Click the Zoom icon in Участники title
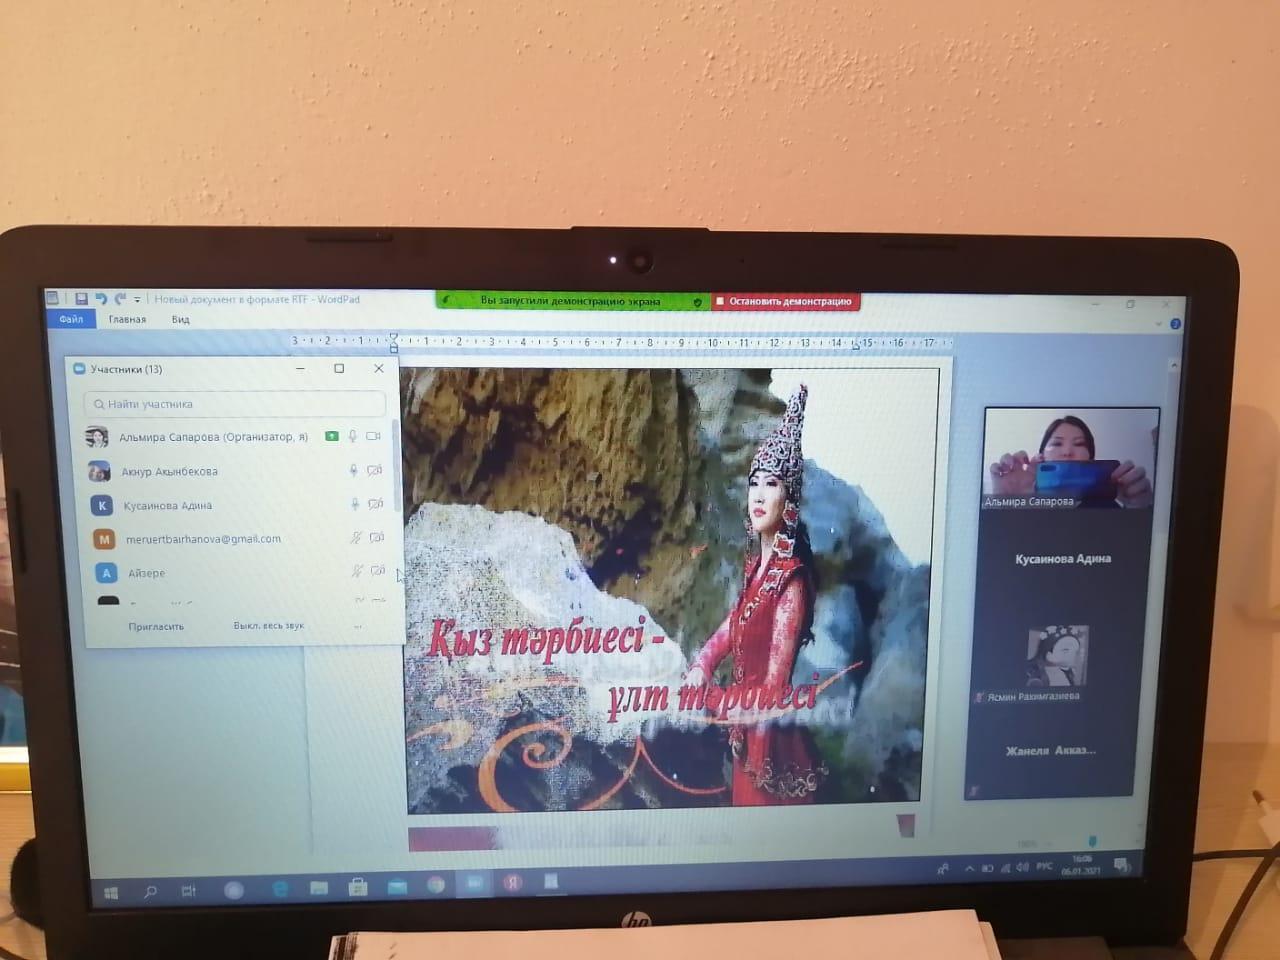 click(80, 369)
